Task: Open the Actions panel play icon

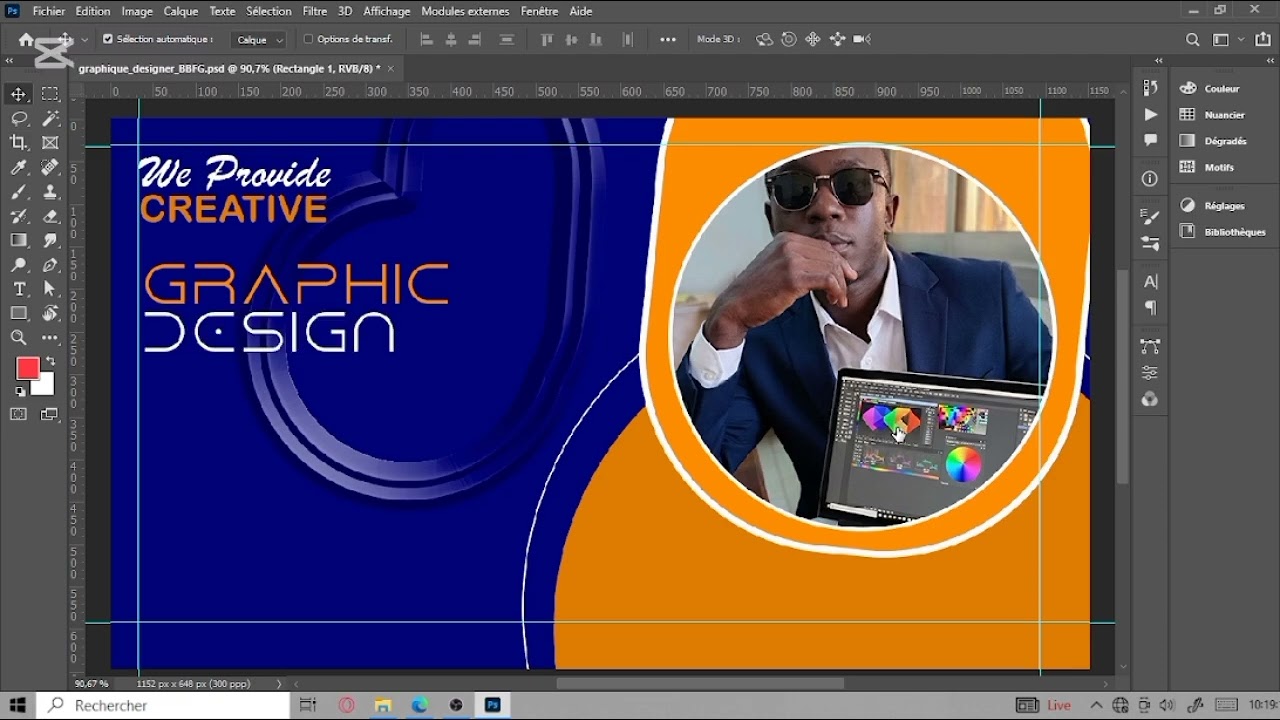Action: click(1151, 115)
